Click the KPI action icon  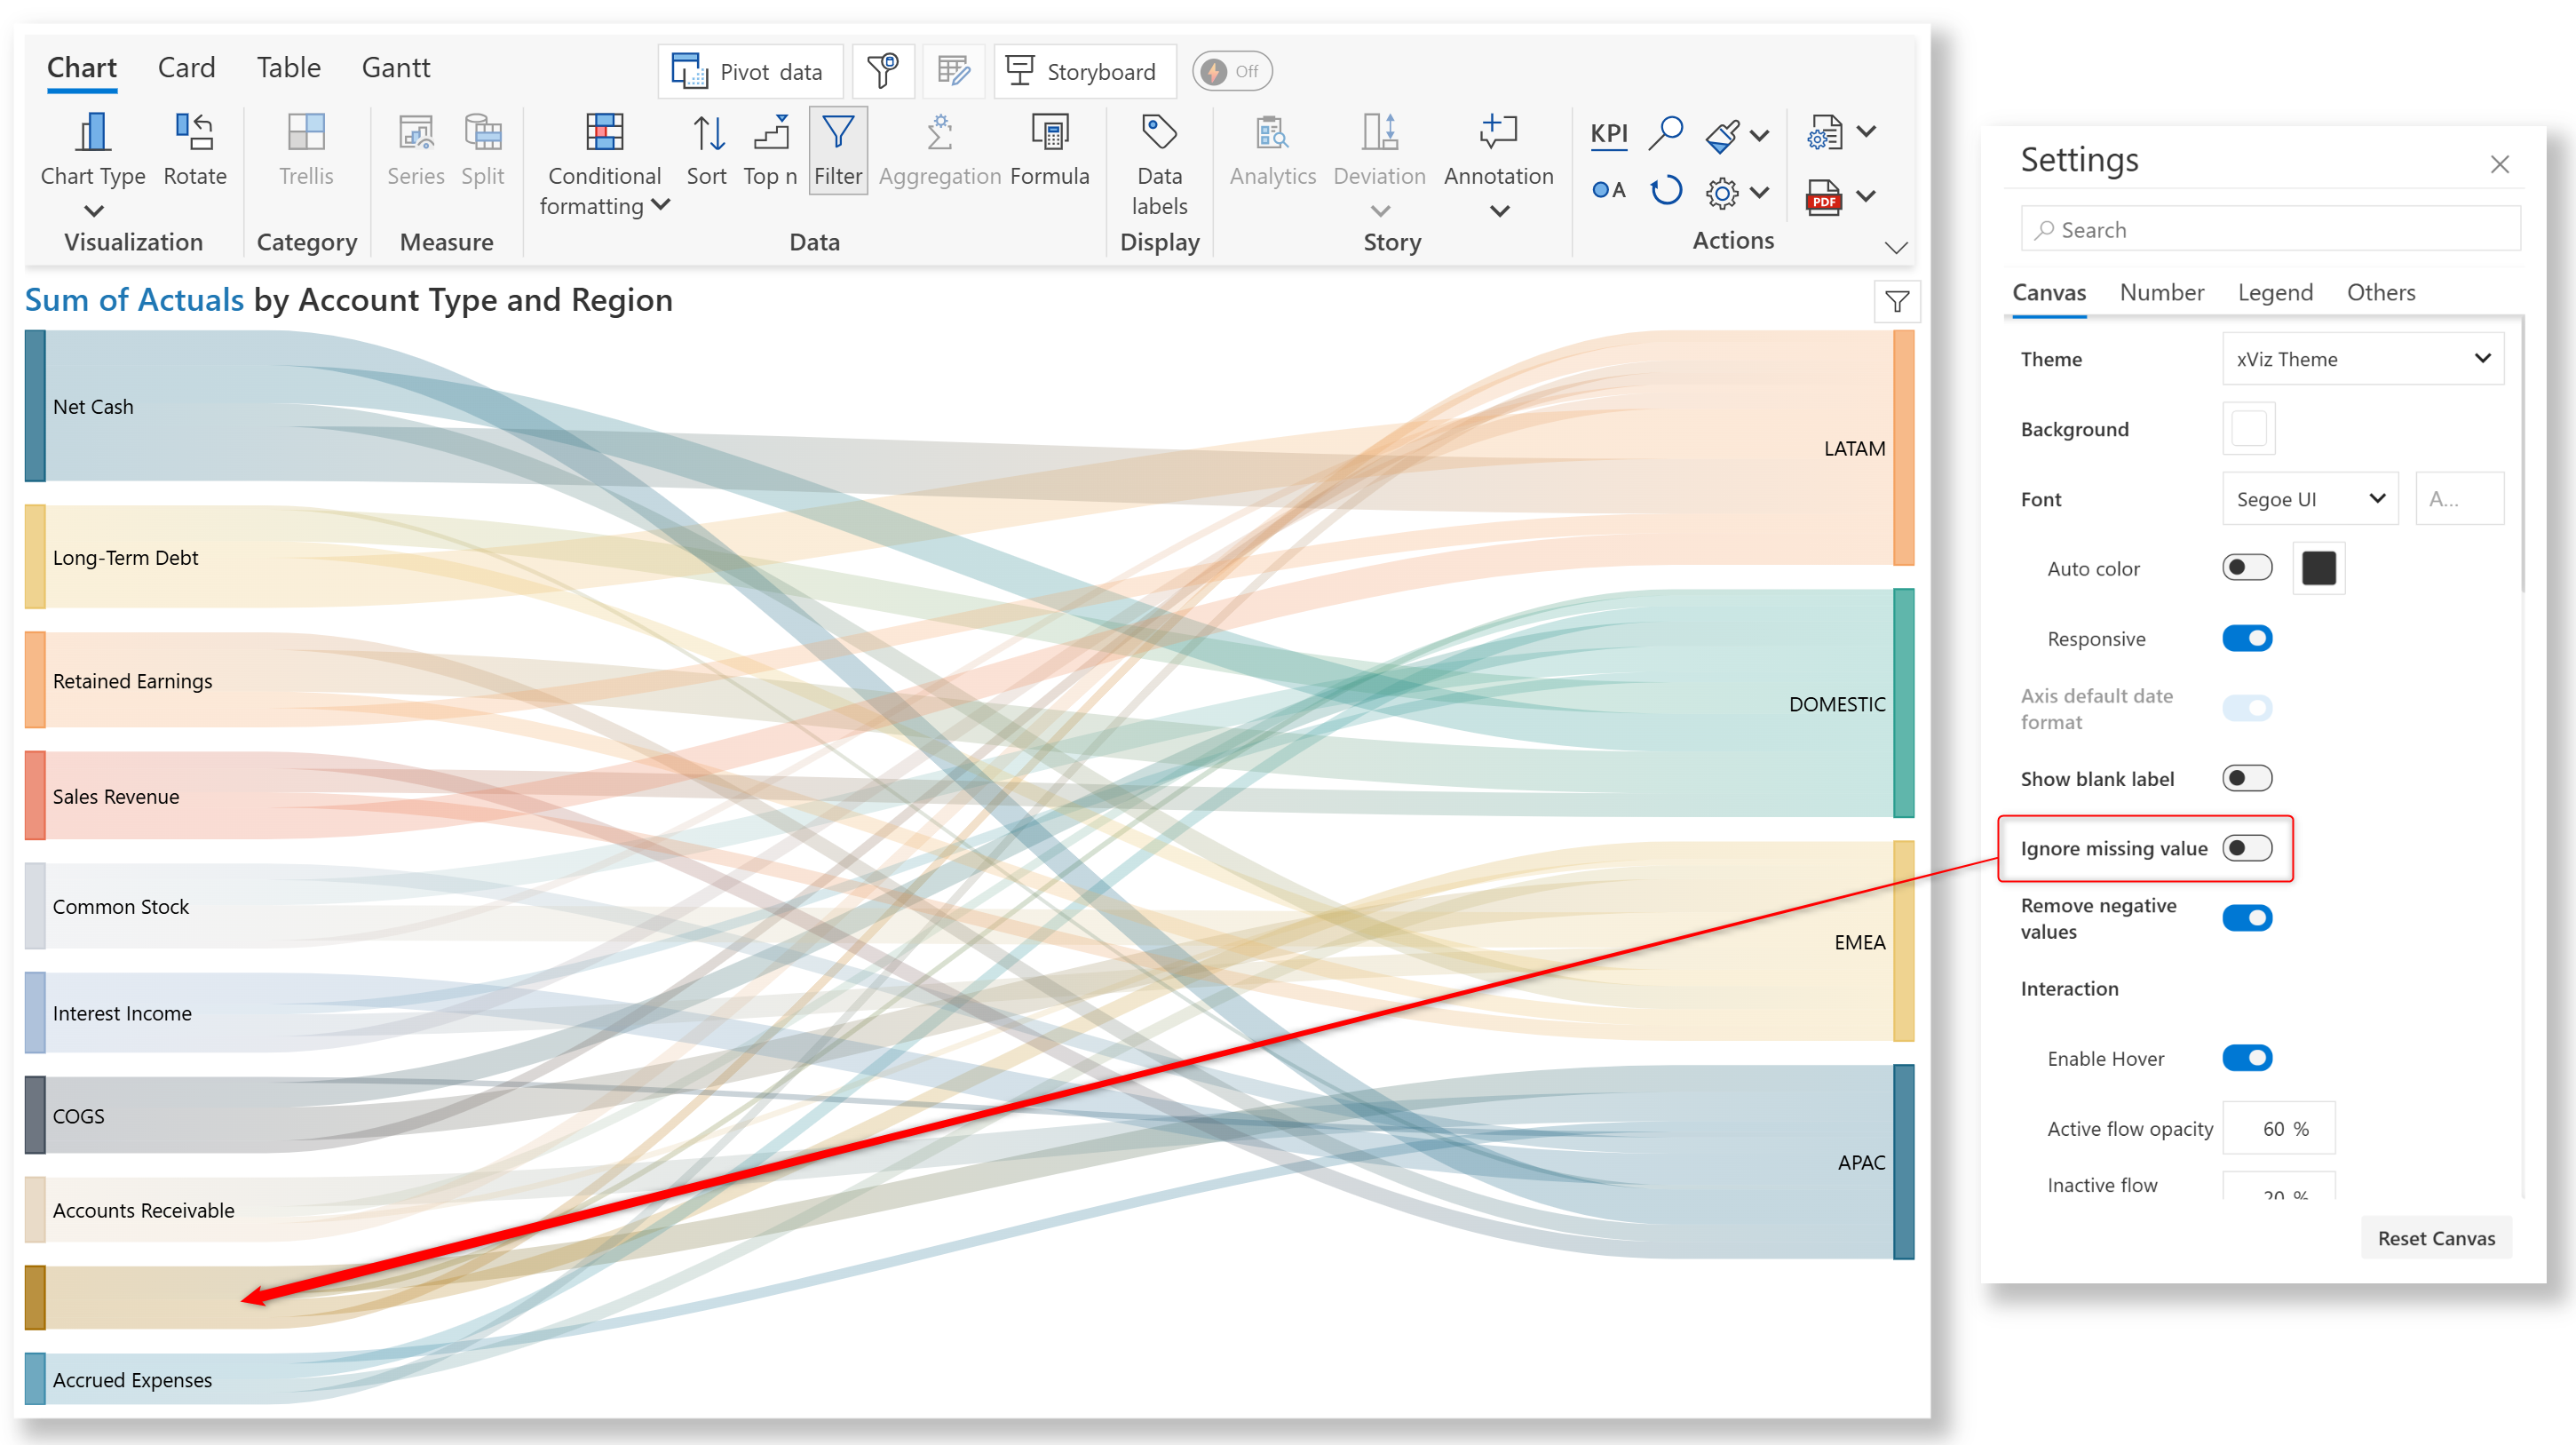(1608, 134)
